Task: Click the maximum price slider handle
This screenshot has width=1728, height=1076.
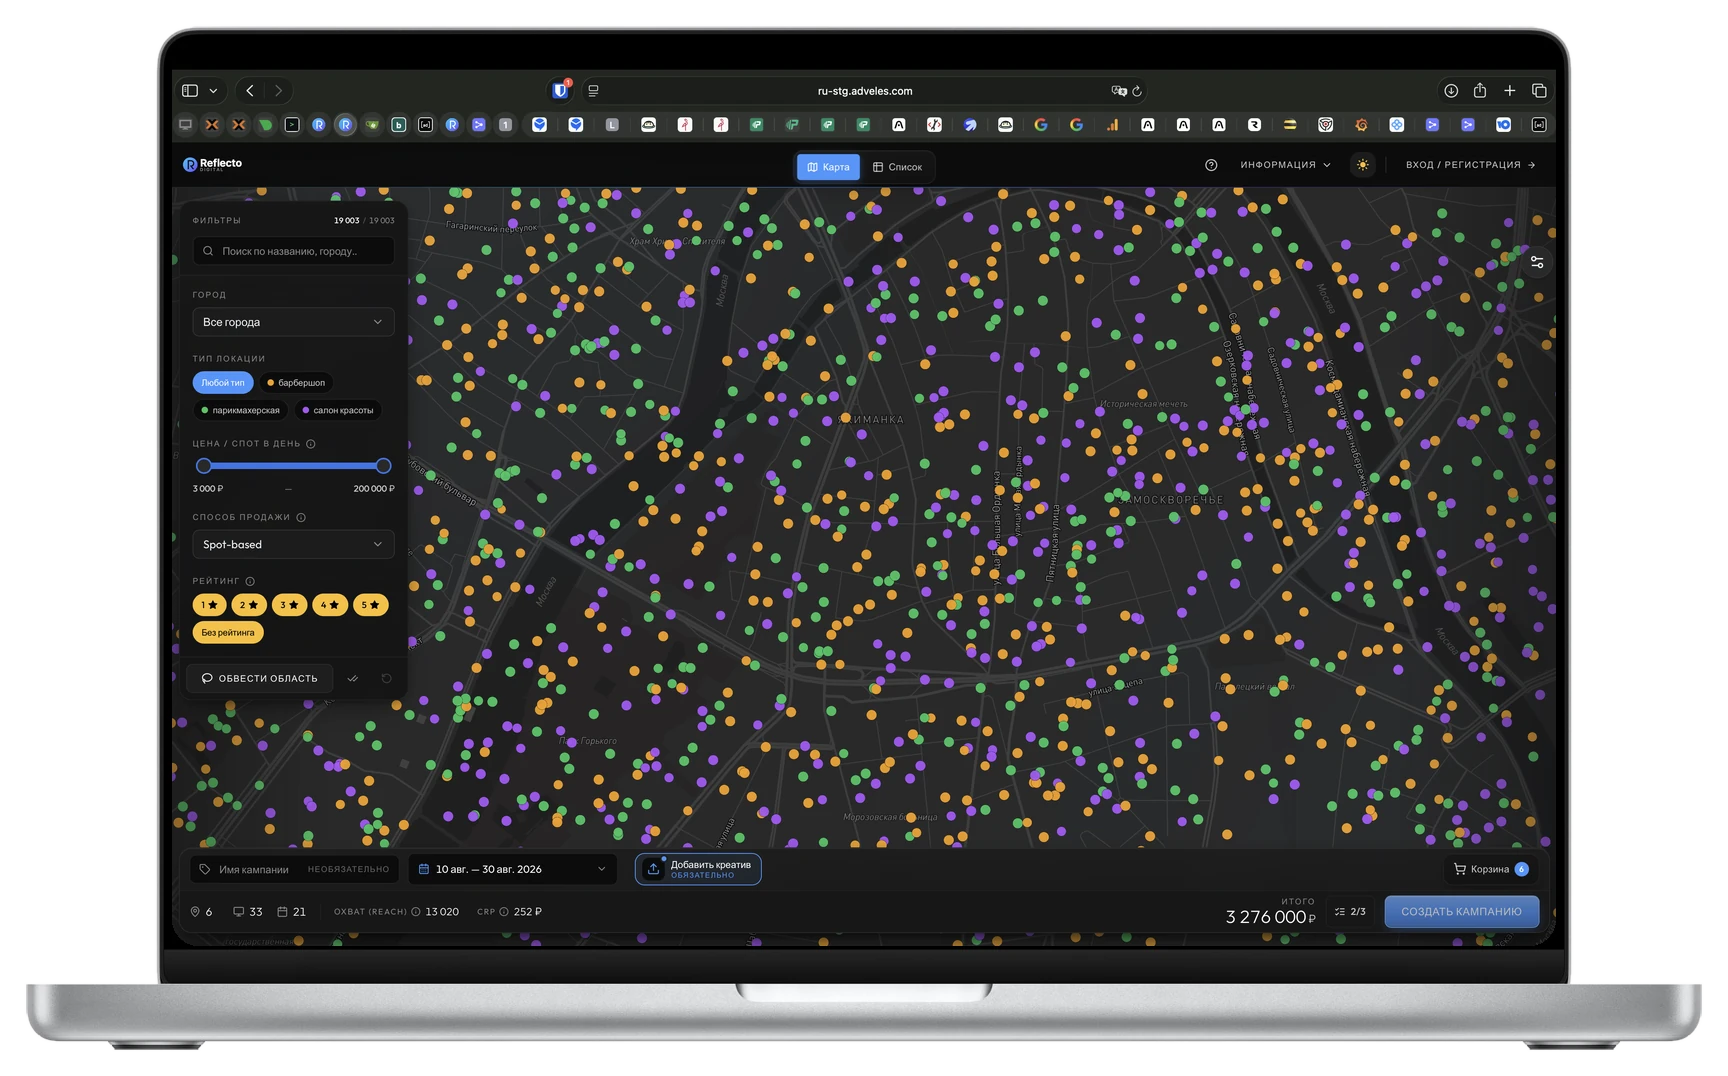Action: pos(383,466)
